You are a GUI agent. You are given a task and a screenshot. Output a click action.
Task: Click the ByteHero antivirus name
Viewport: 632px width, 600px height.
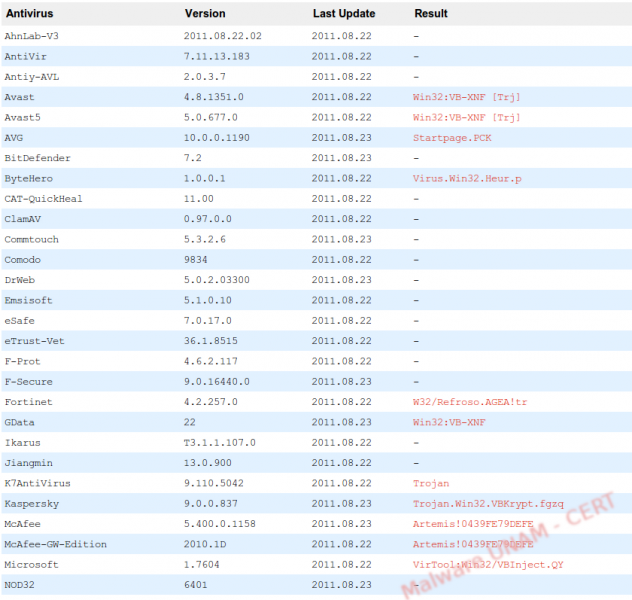coord(29,179)
